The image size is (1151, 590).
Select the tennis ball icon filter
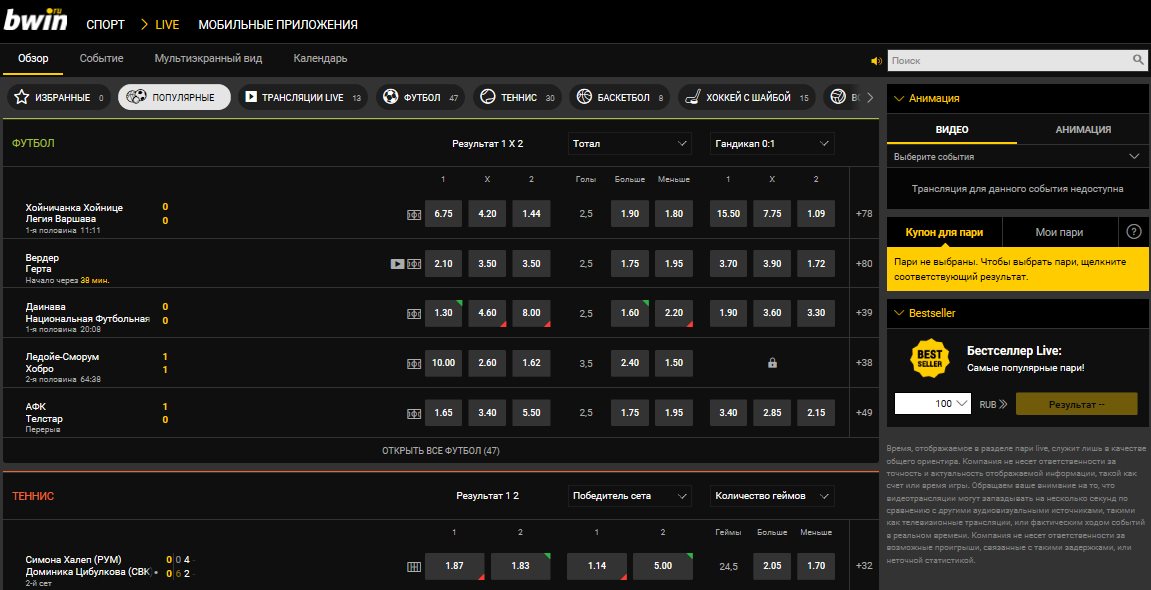tap(488, 97)
